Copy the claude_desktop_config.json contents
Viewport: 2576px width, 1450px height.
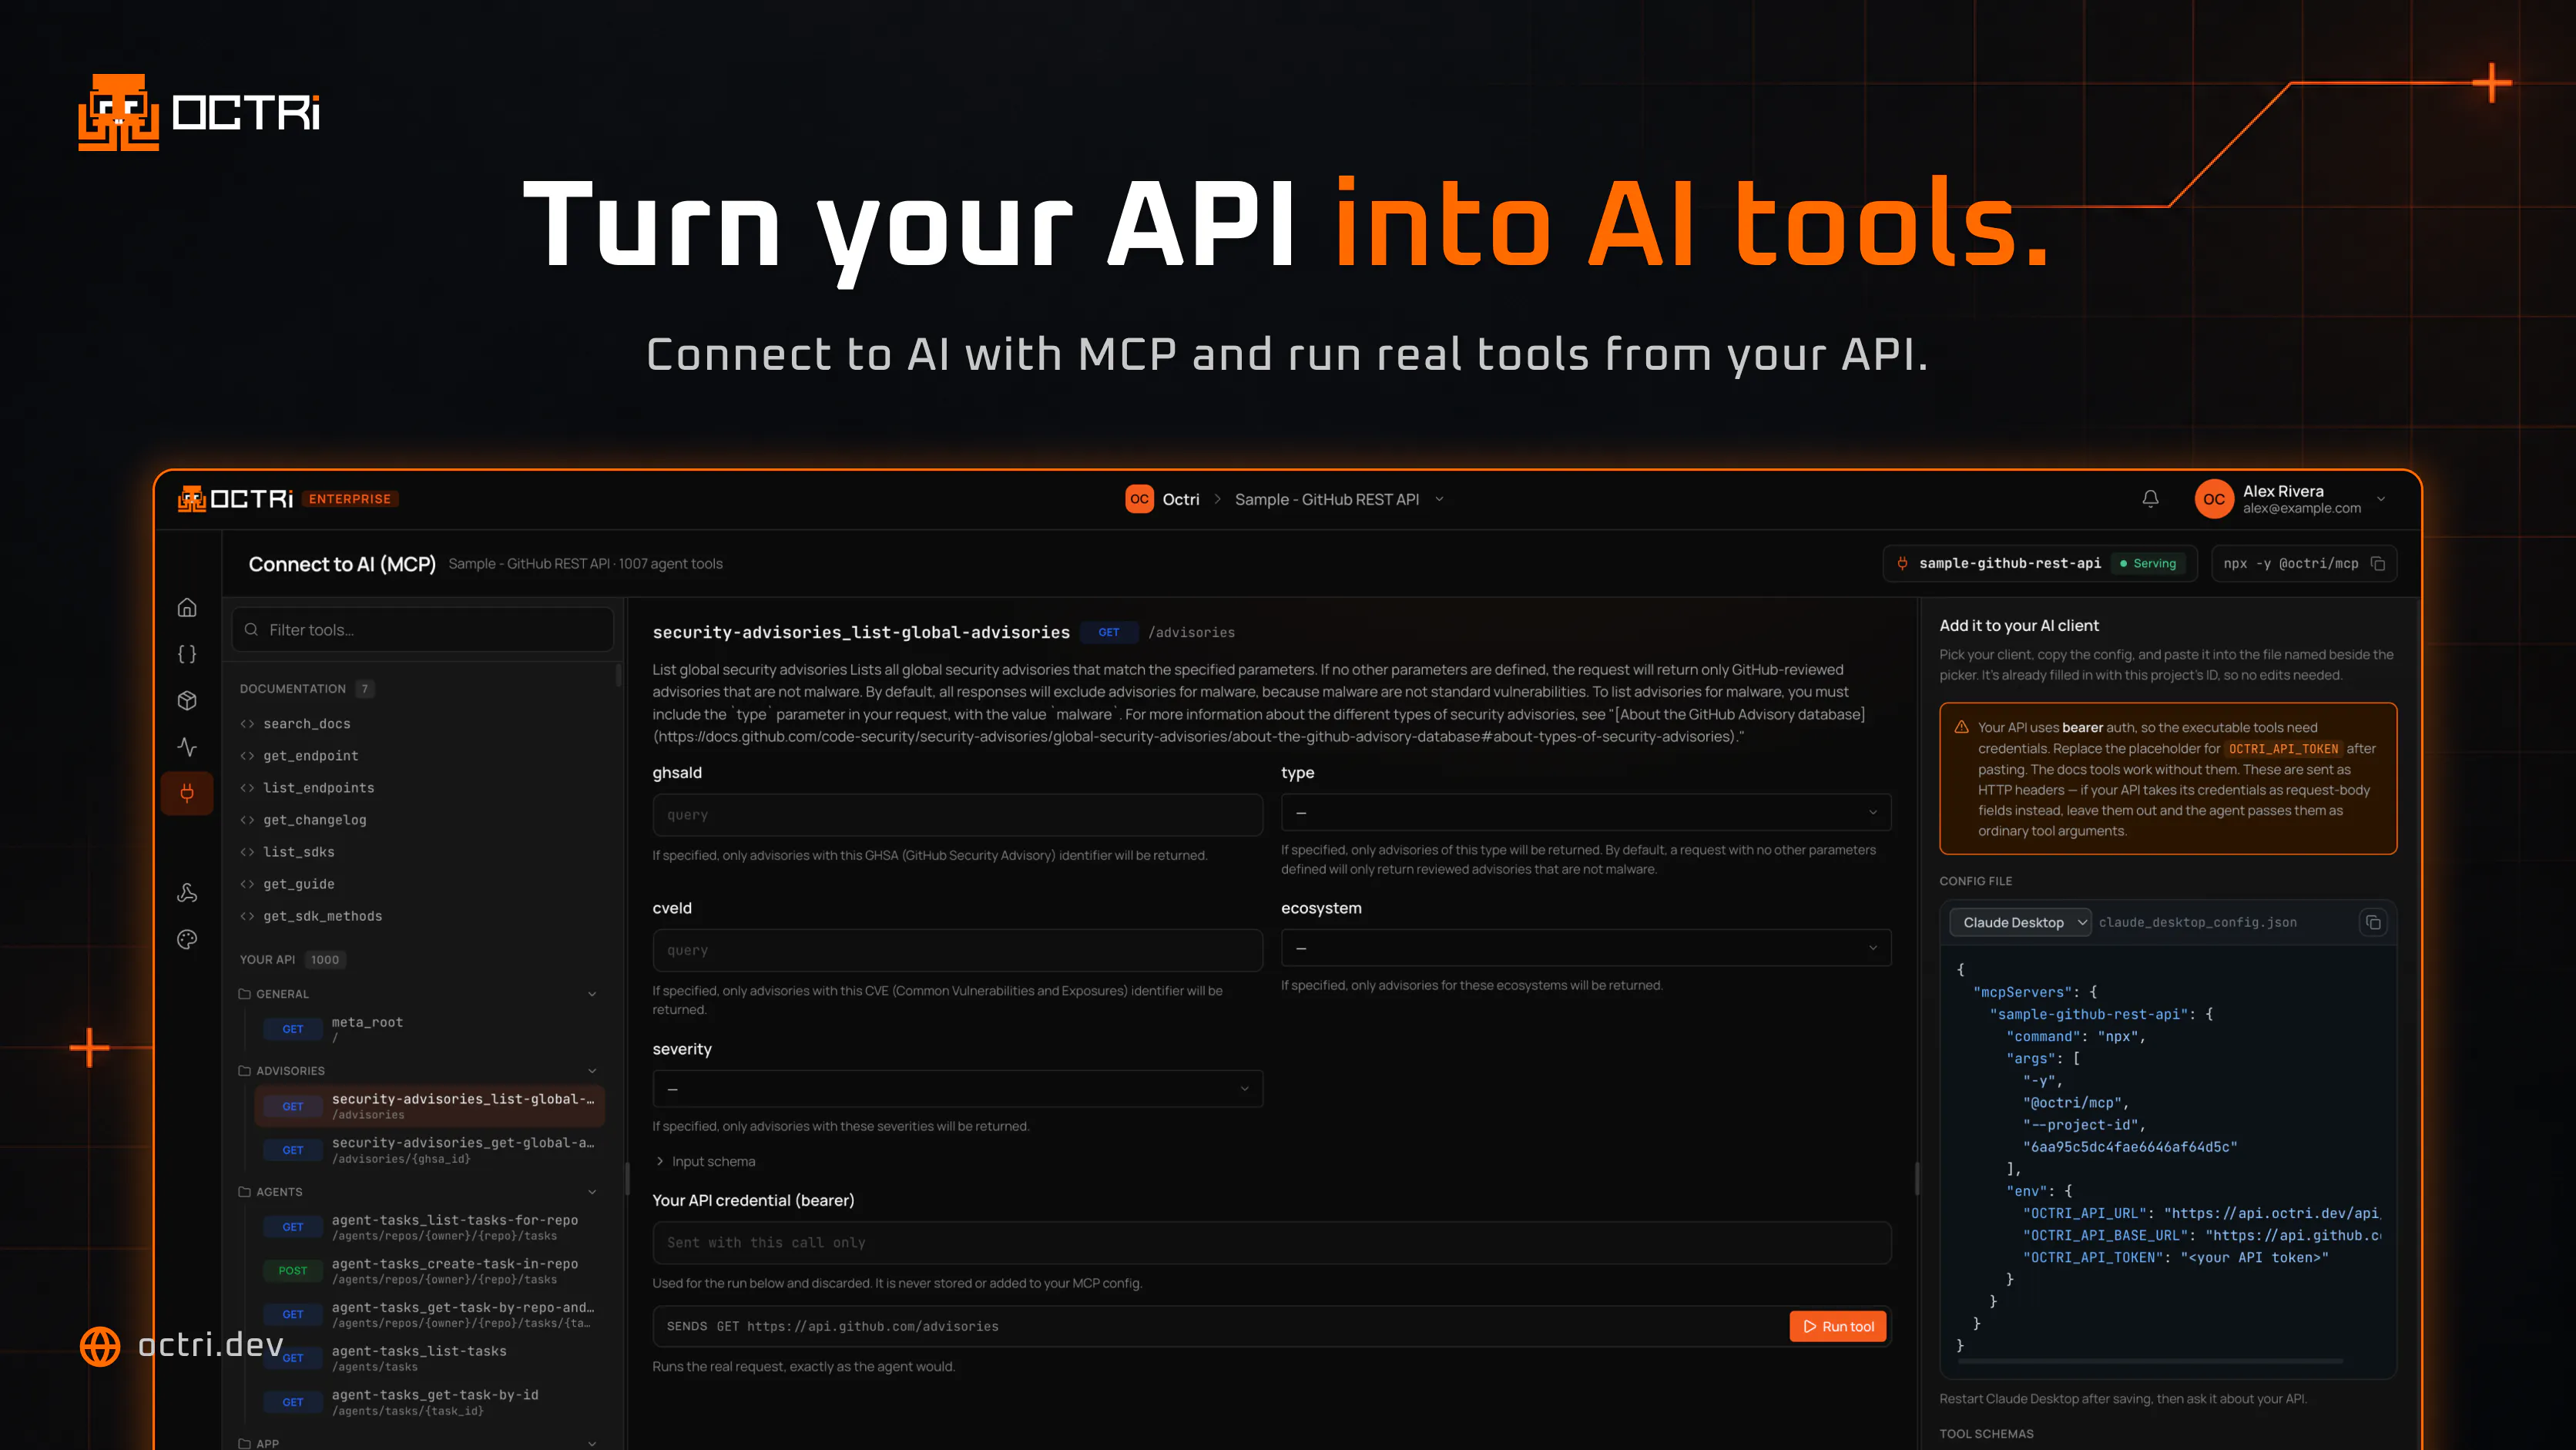coord(2373,922)
